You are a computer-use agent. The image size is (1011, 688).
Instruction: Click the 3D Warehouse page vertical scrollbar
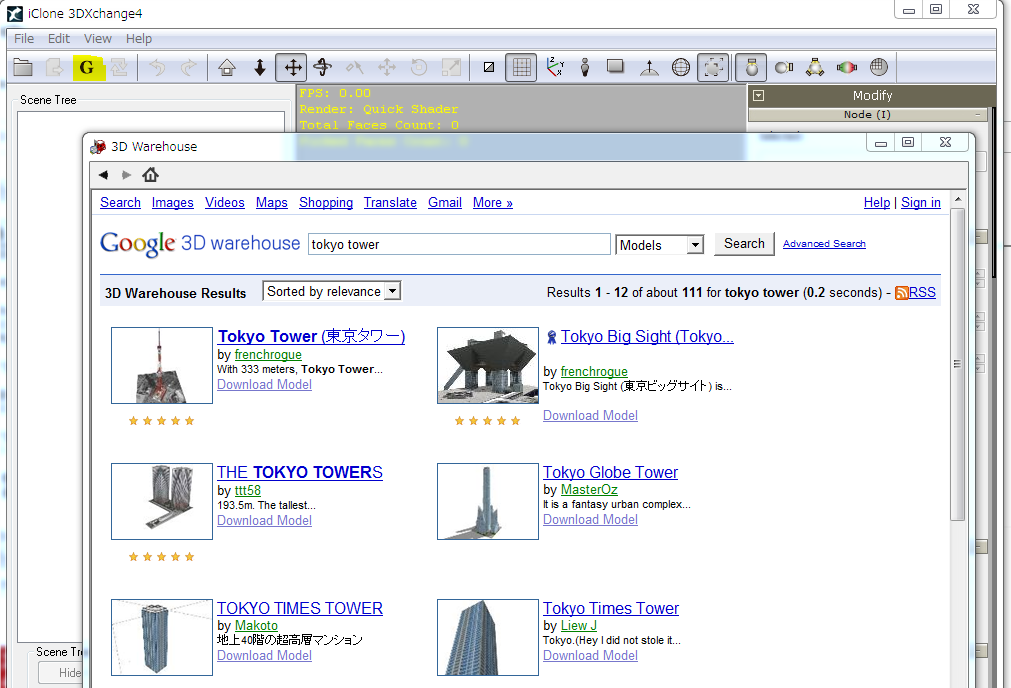(957, 363)
